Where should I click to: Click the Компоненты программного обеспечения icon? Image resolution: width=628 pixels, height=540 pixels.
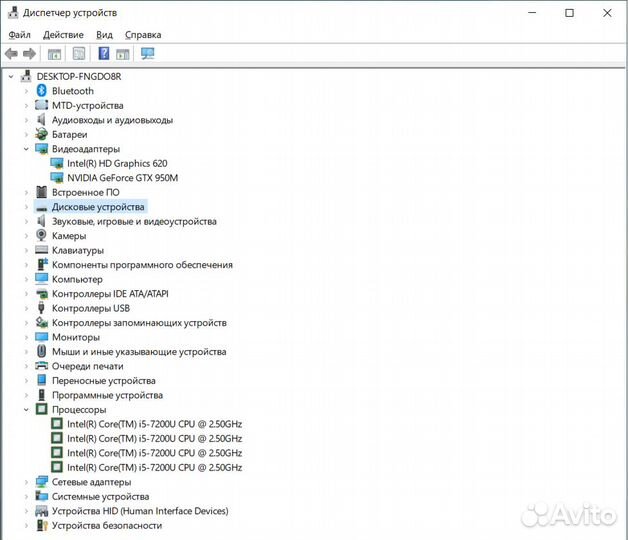click(x=42, y=264)
